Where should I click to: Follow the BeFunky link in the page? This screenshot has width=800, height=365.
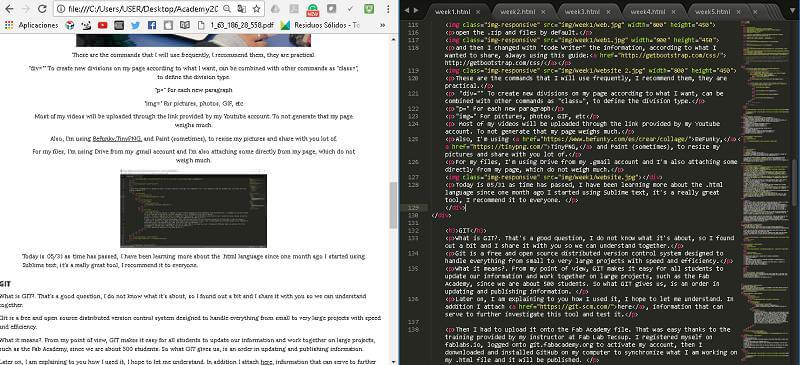(104, 139)
